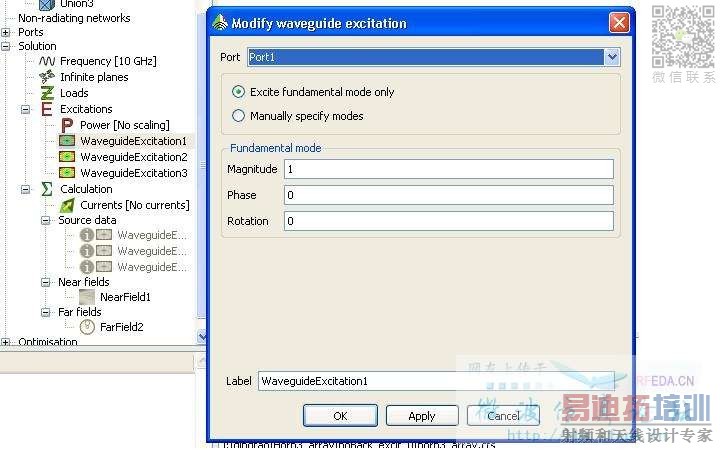The width and height of the screenshot is (720, 450).
Task: Select WaveguideExcitation1 tree item
Action: click(134, 141)
